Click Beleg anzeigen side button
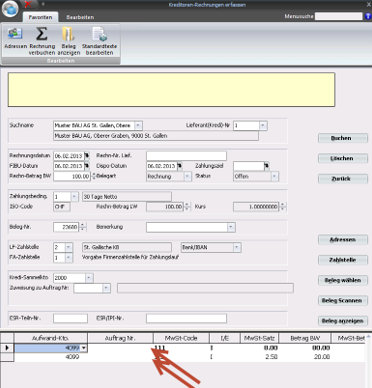Viewport: 372px width, 388px height. coord(343,321)
